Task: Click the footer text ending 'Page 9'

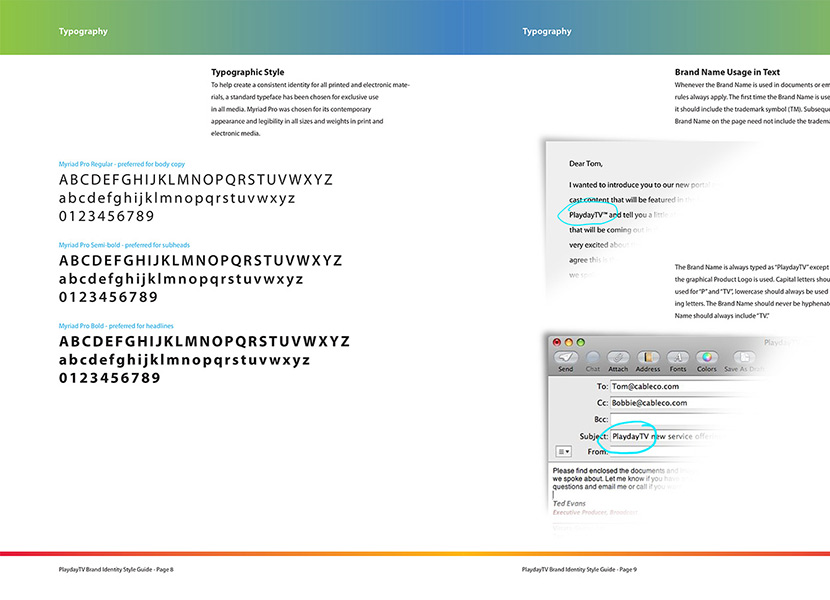Action: [x=579, y=570]
